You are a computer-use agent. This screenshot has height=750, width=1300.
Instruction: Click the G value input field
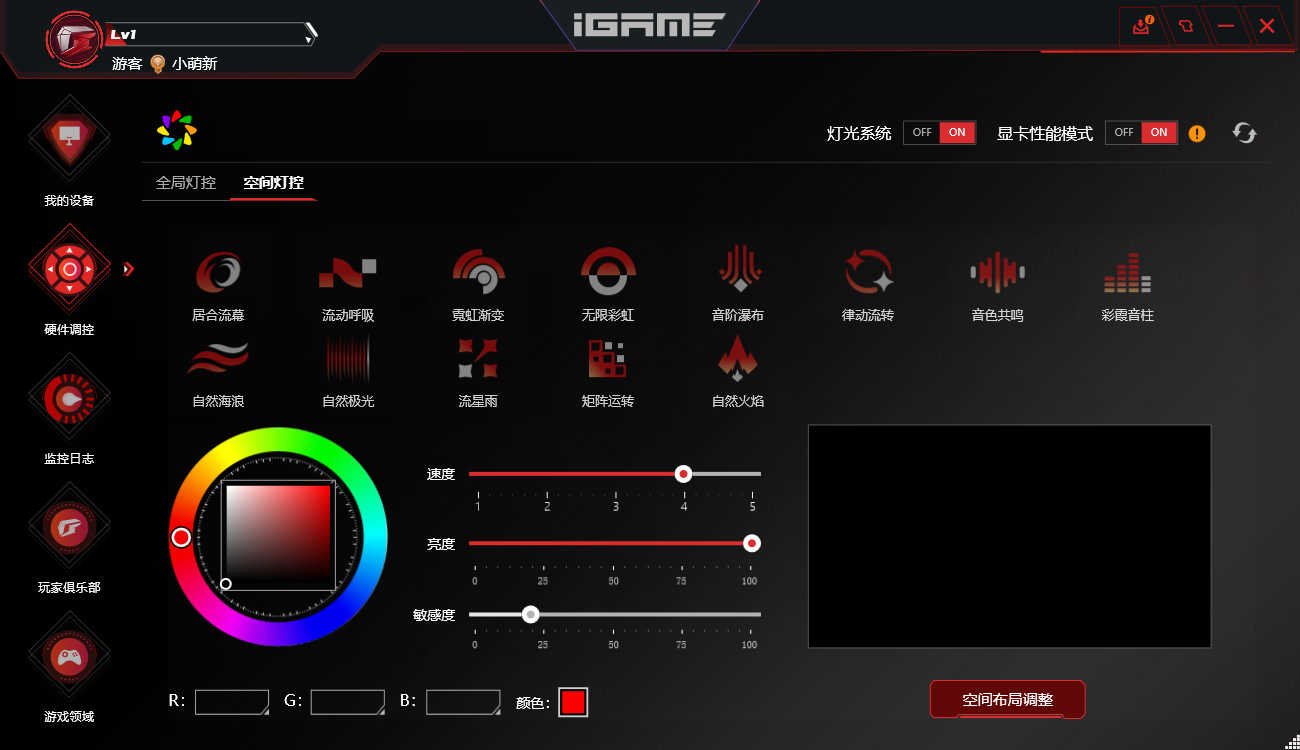click(348, 702)
